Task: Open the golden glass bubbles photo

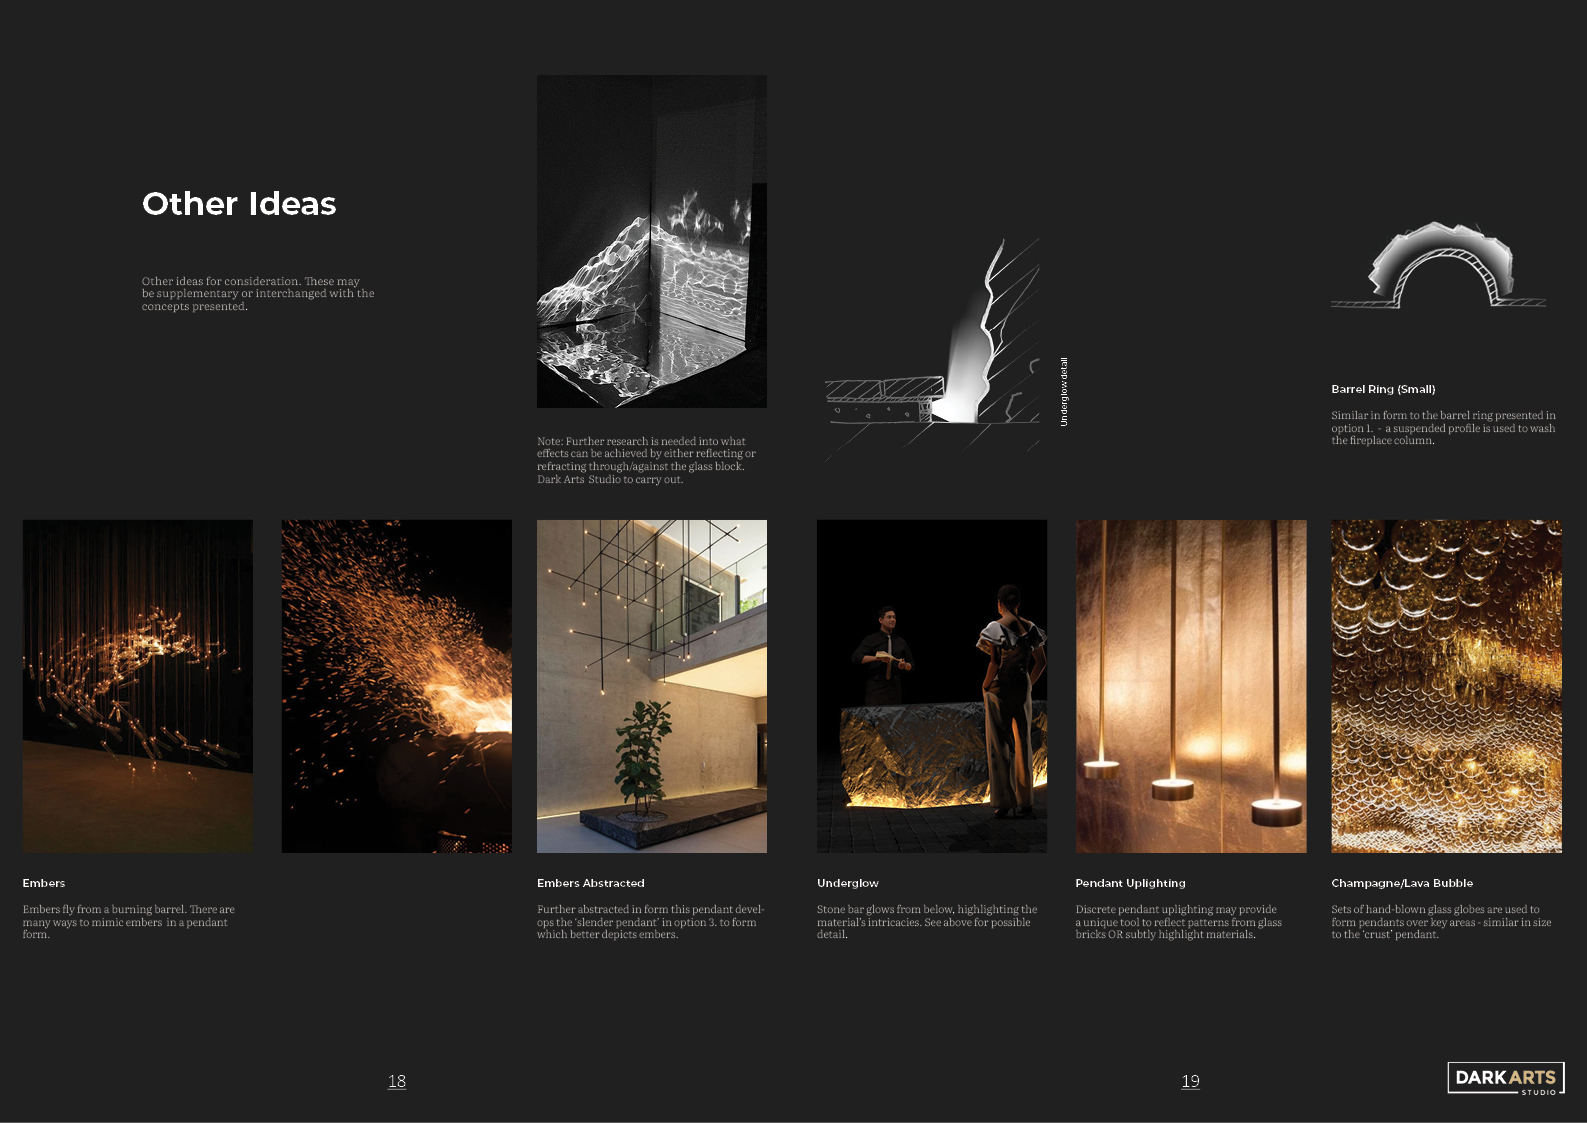Action: point(1445,686)
